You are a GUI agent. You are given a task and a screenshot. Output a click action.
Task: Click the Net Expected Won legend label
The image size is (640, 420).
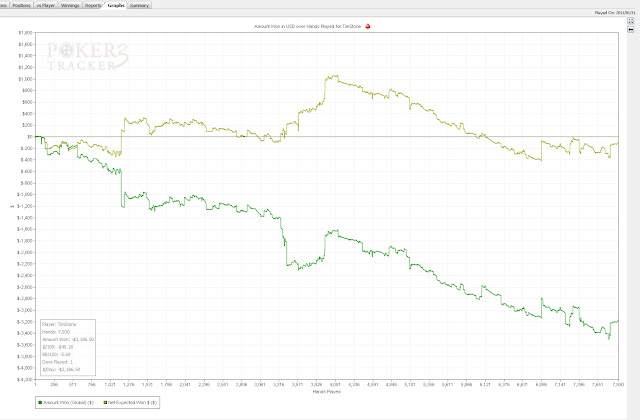[133, 402]
